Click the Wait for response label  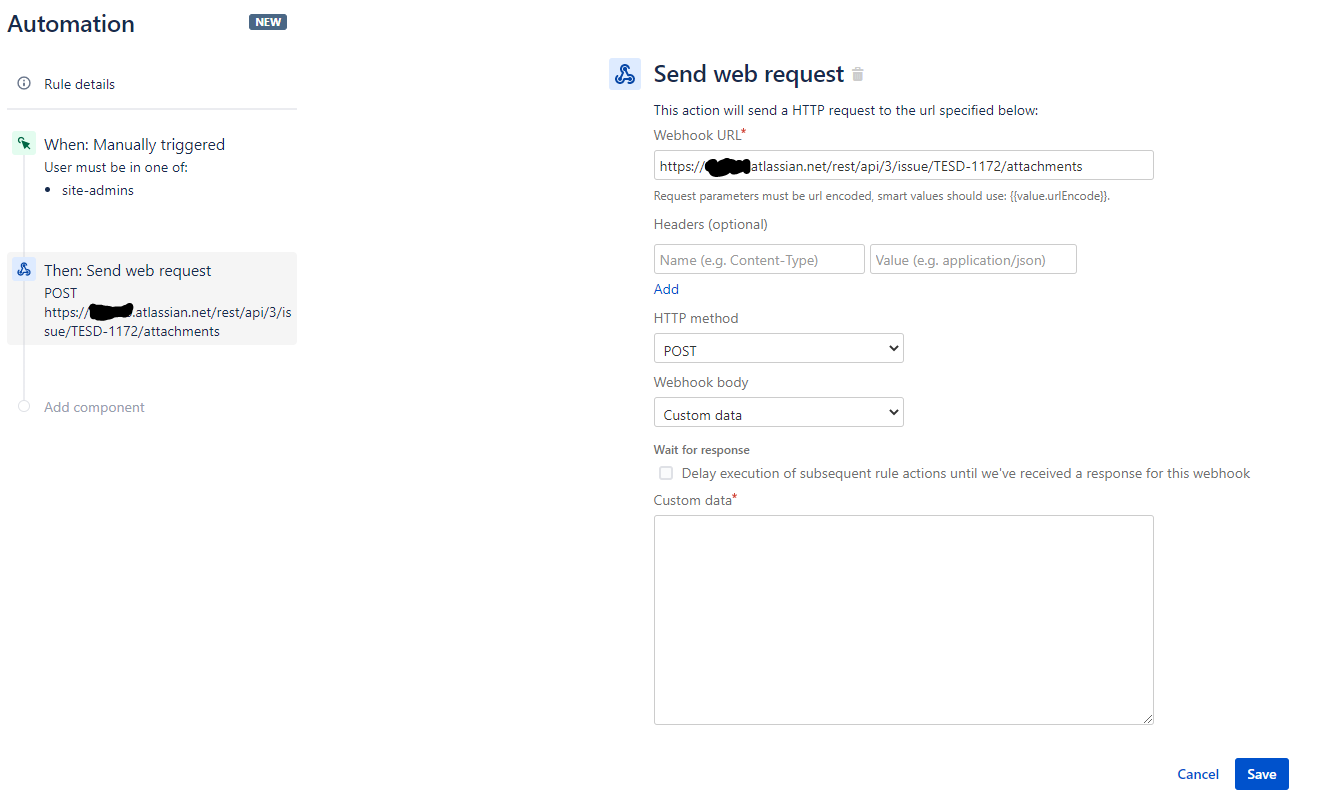[702, 450]
